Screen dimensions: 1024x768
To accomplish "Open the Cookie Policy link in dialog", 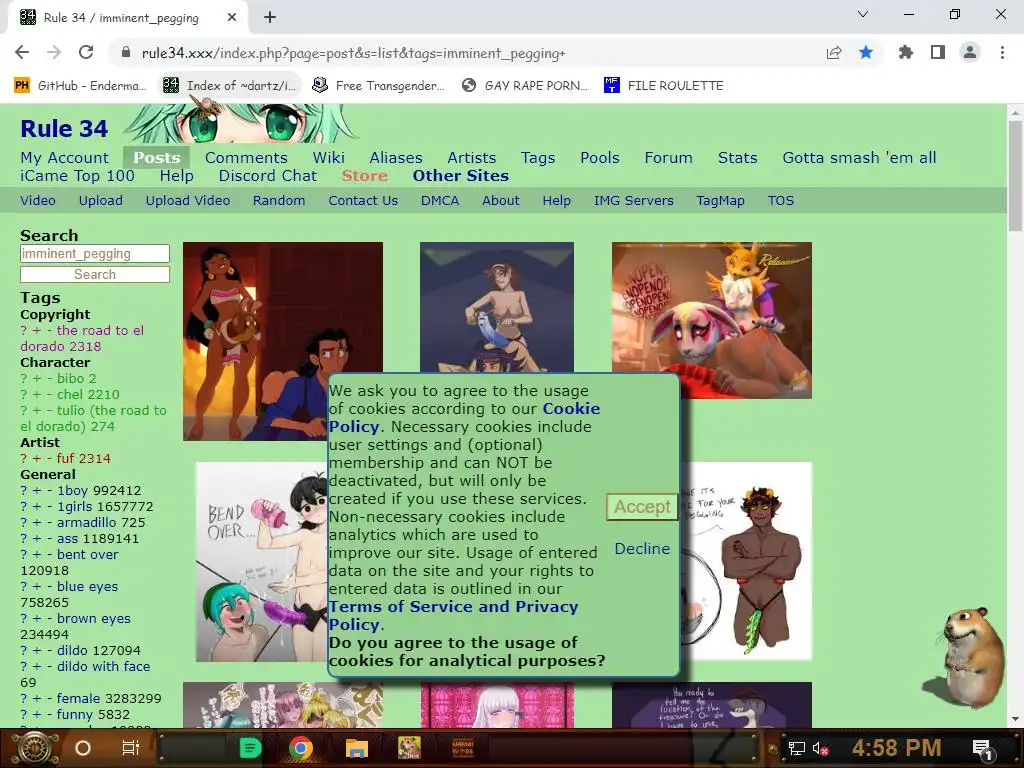I will click(464, 417).
